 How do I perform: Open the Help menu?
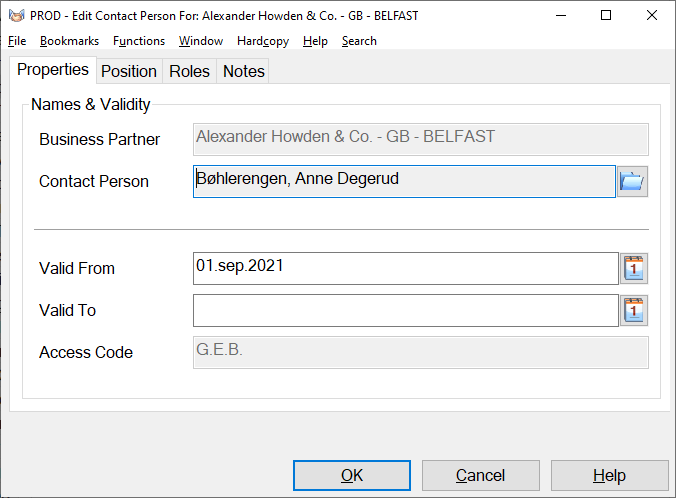pos(315,41)
